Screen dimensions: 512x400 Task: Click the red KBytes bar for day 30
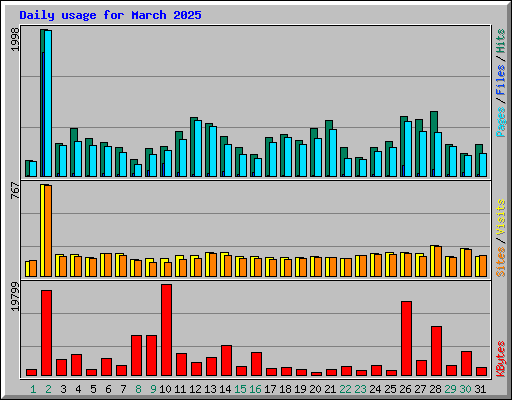(x=466, y=364)
